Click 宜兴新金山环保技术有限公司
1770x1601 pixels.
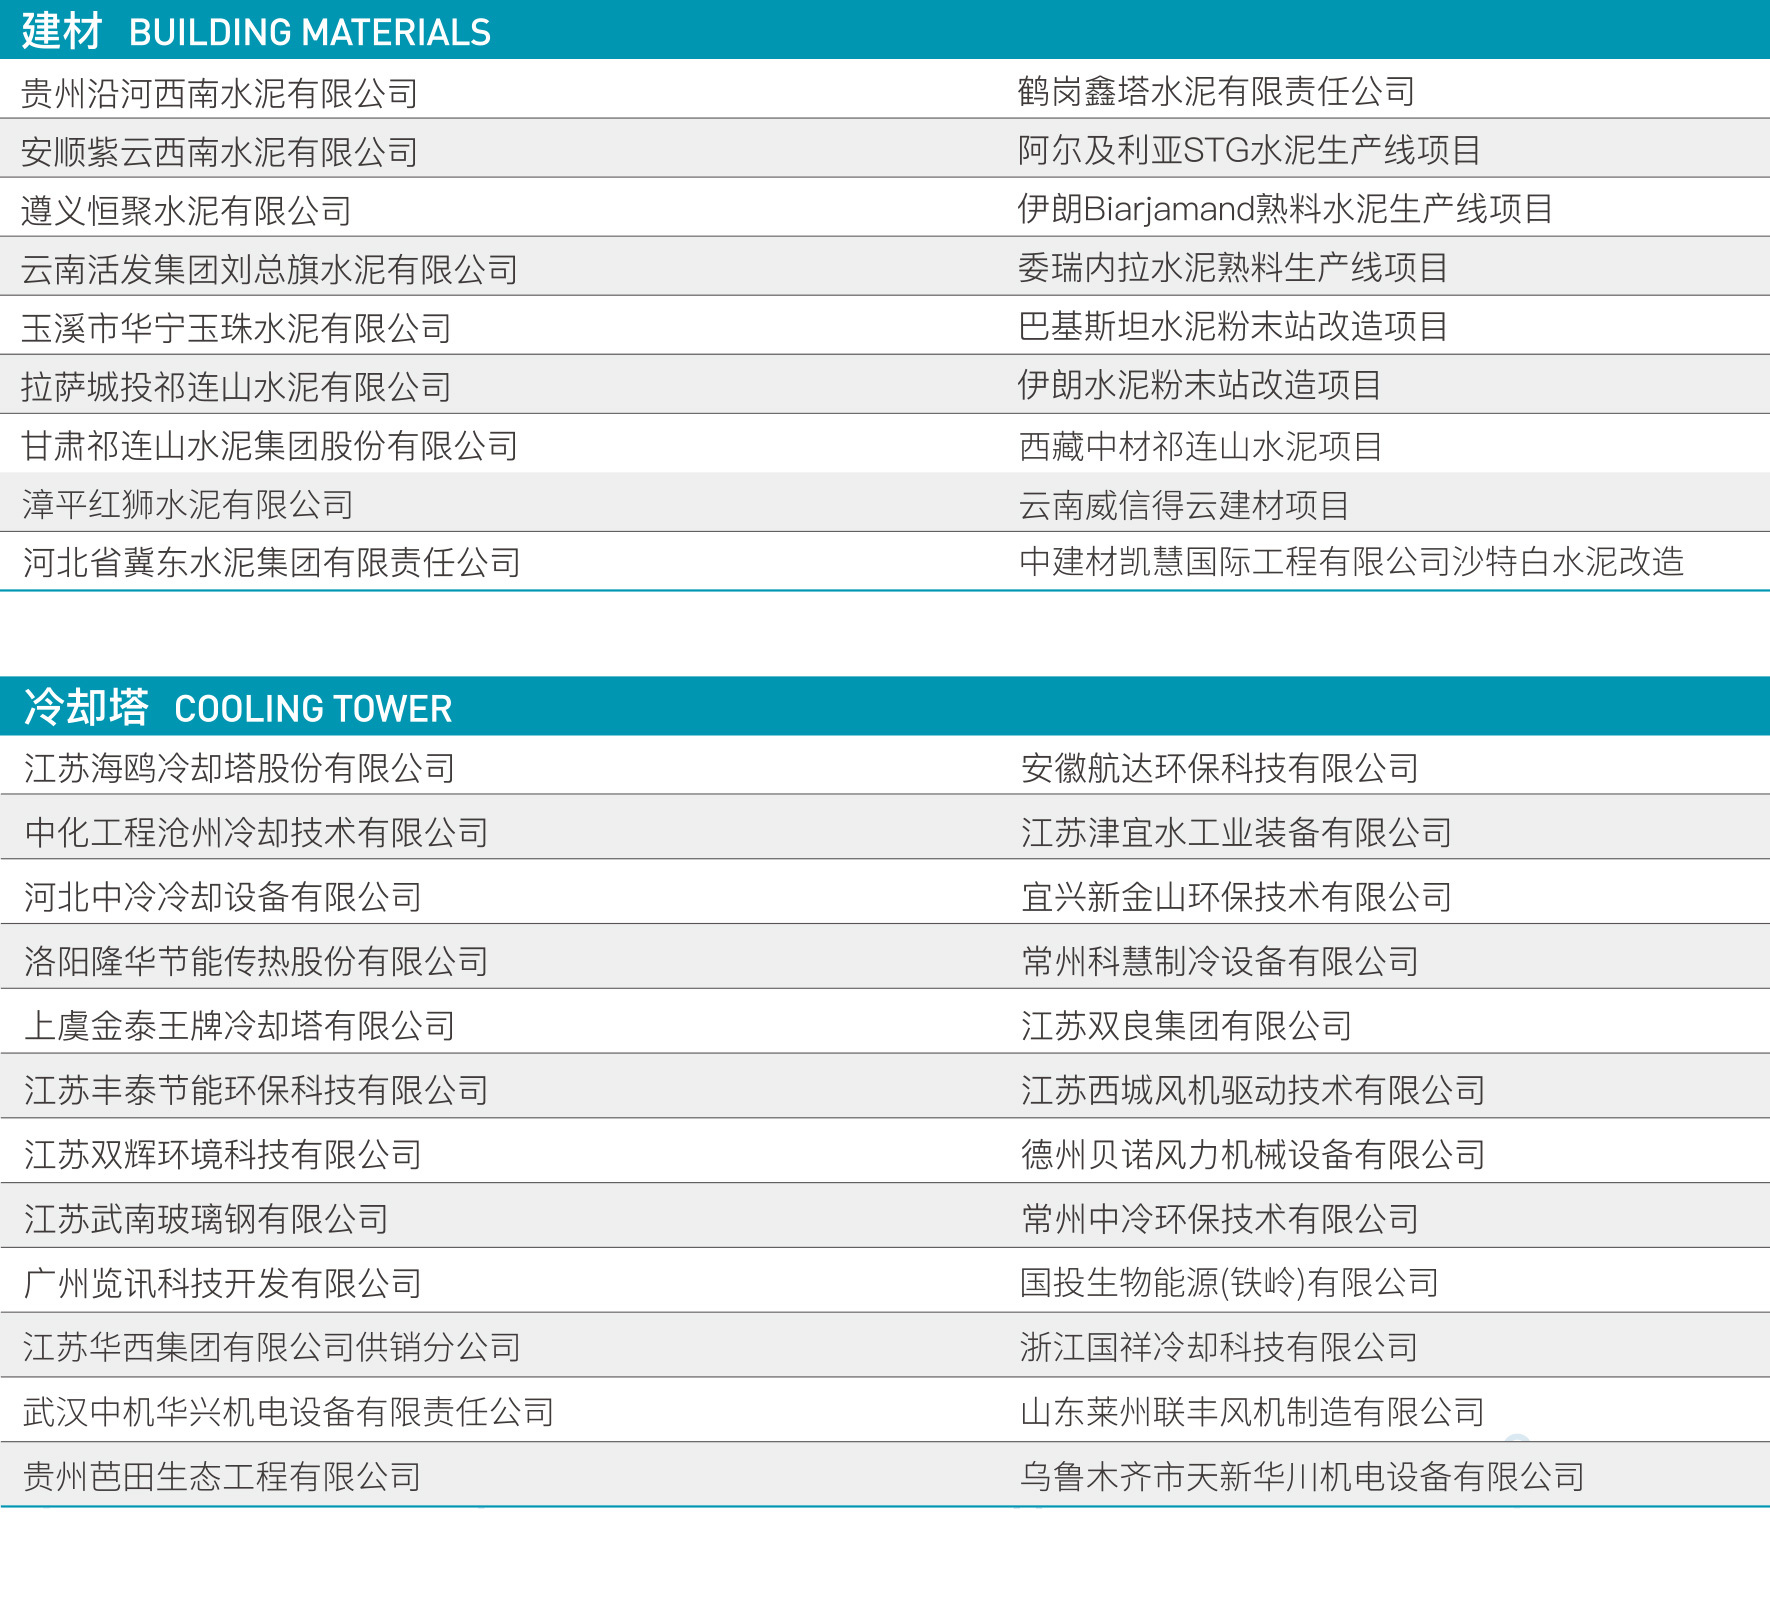pos(1237,897)
